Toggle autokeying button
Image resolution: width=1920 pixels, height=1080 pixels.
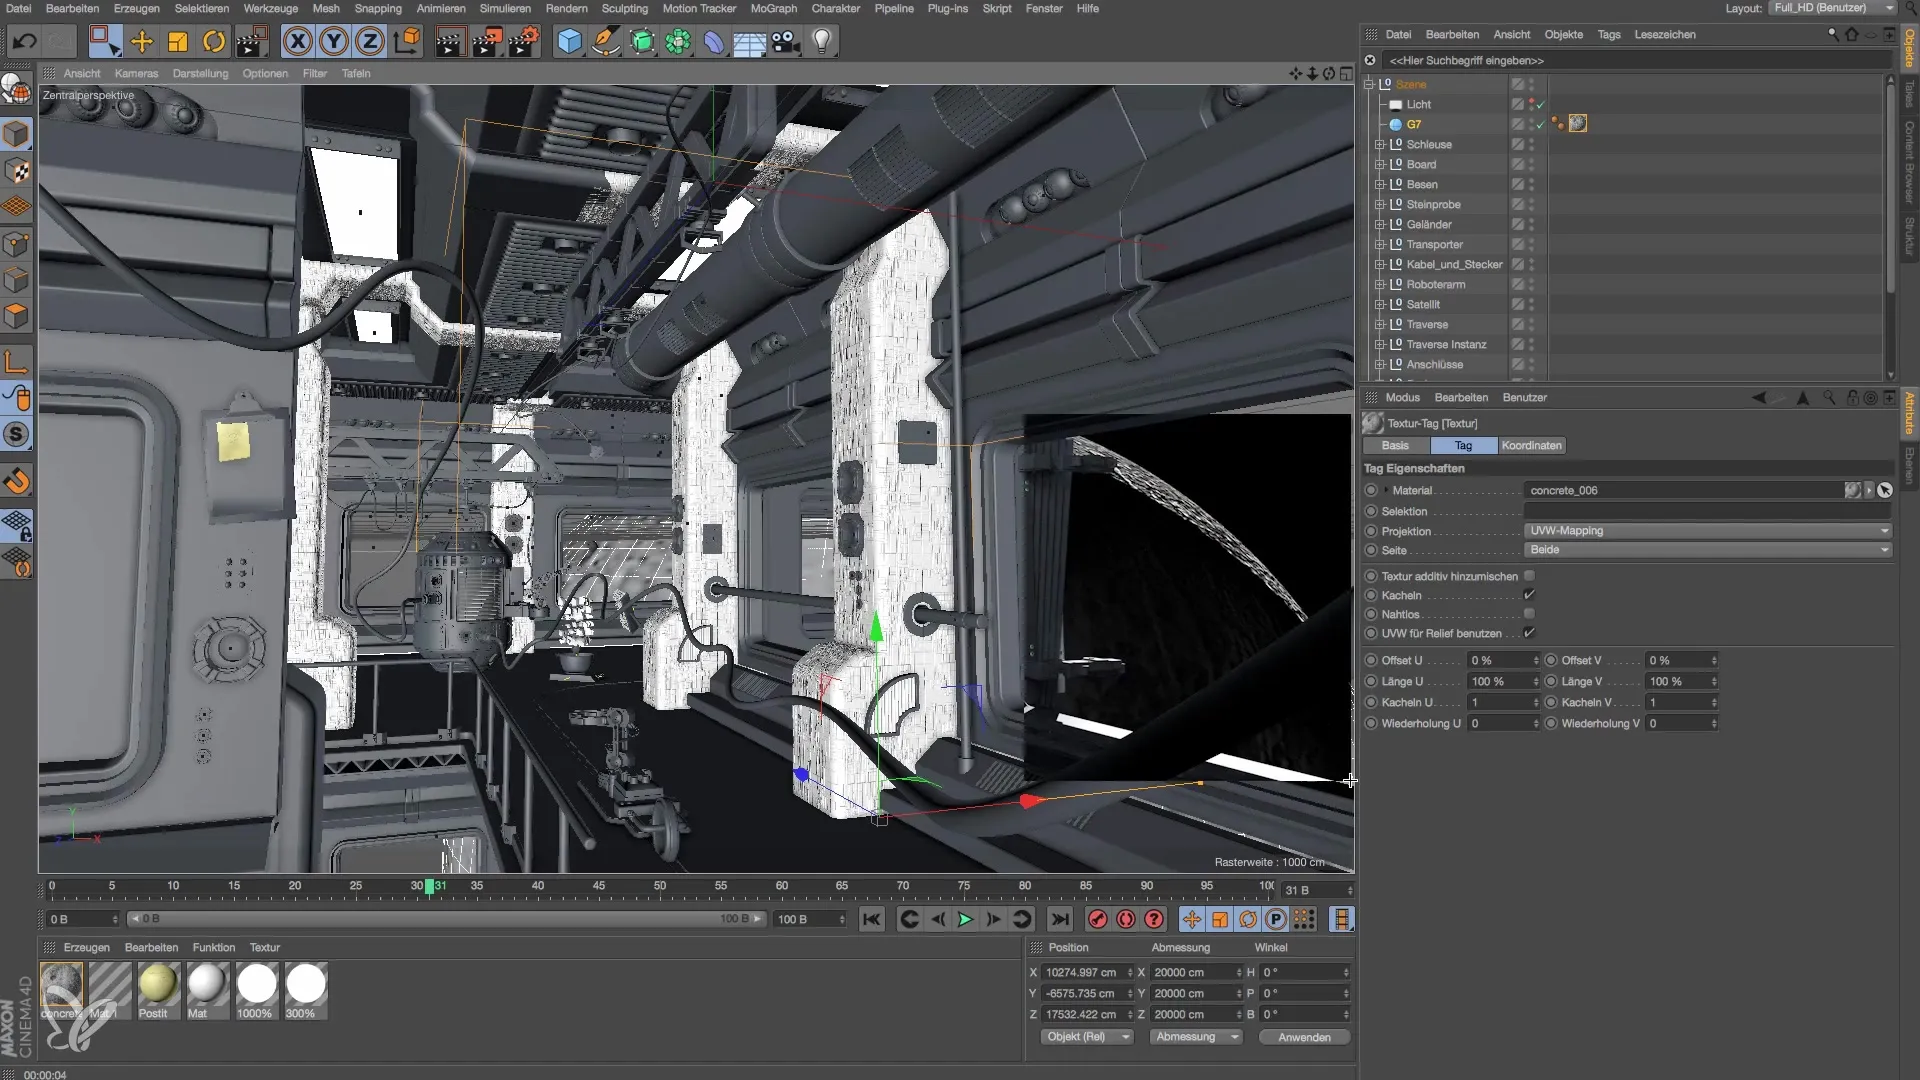point(1126,919)
